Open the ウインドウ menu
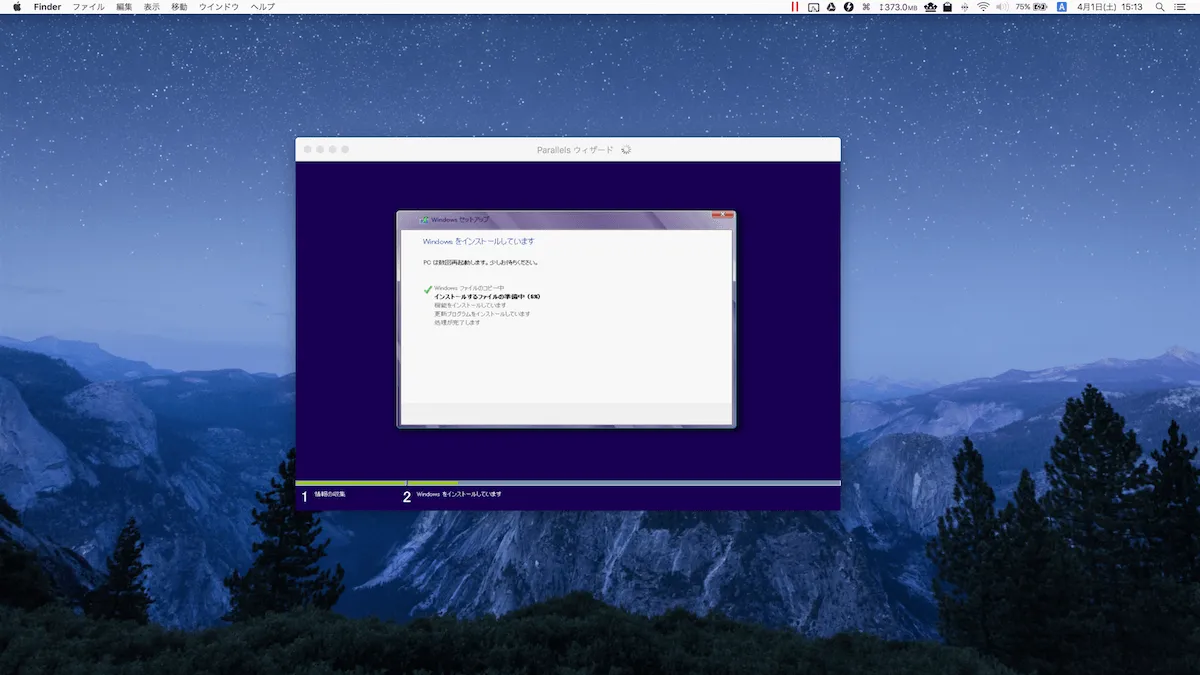 coord(219,7)
